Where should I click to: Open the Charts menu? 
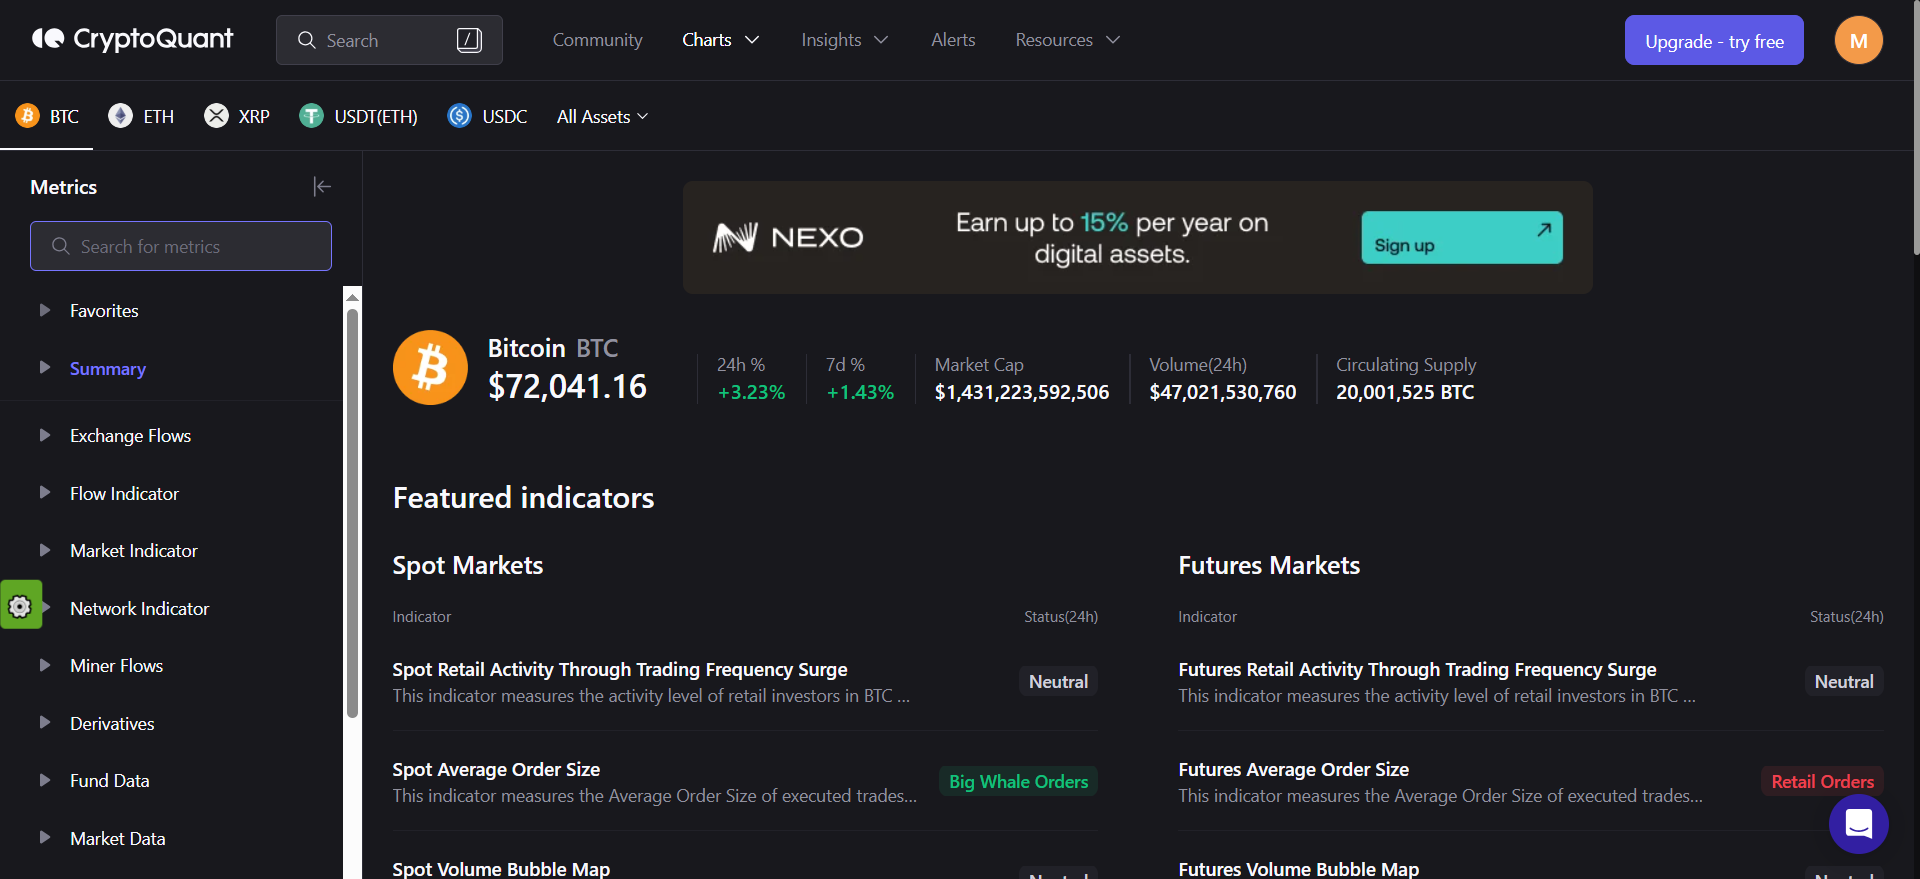pos(720,40)
